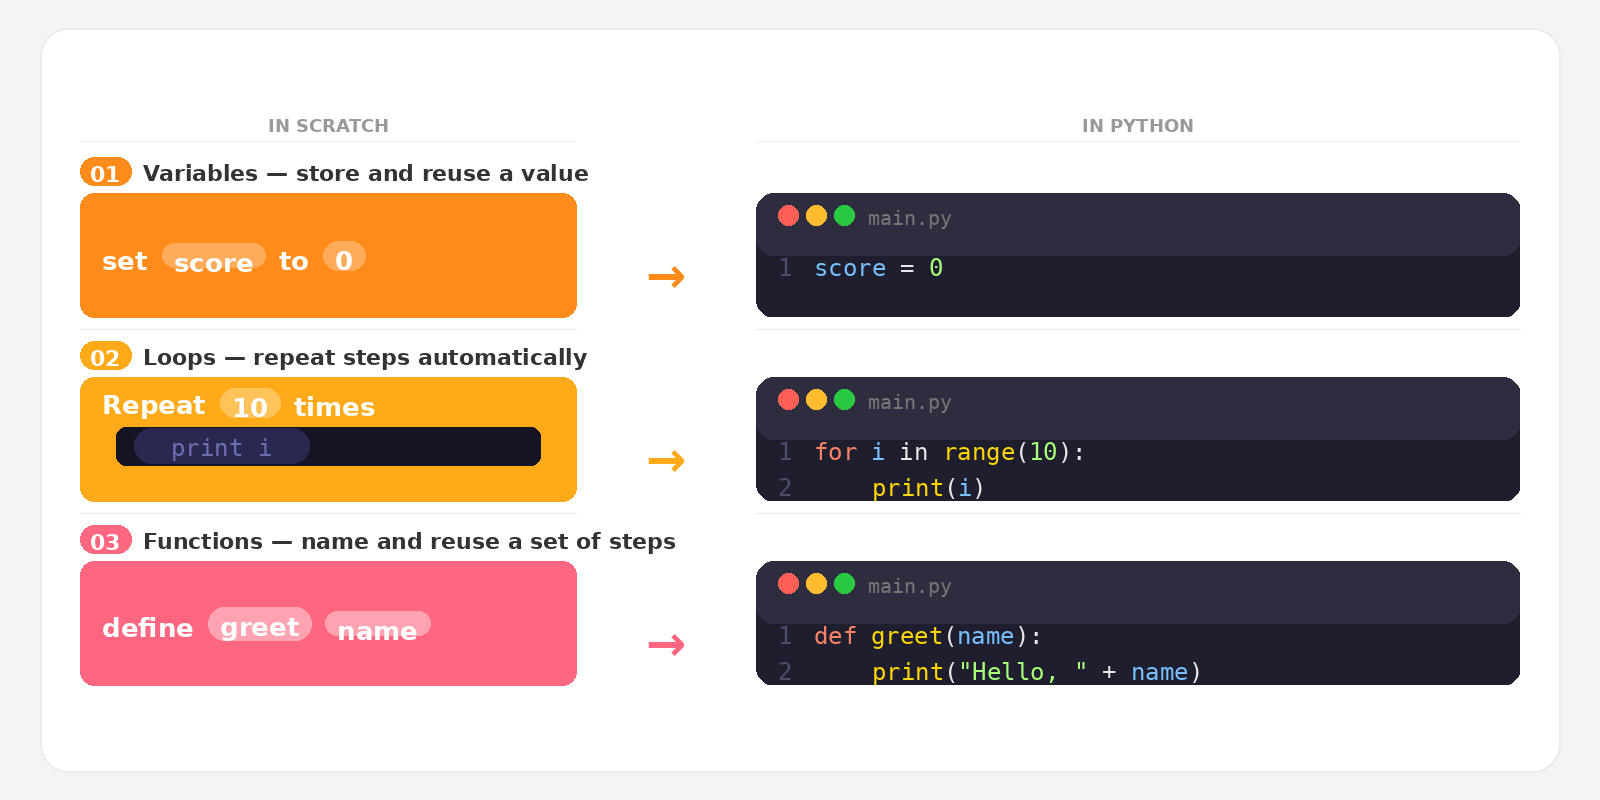Click line number 2 beside 'print("Hello, "'
This screenshot has width=1600, height=800.
pyautogui.click(x=785, y=672)
